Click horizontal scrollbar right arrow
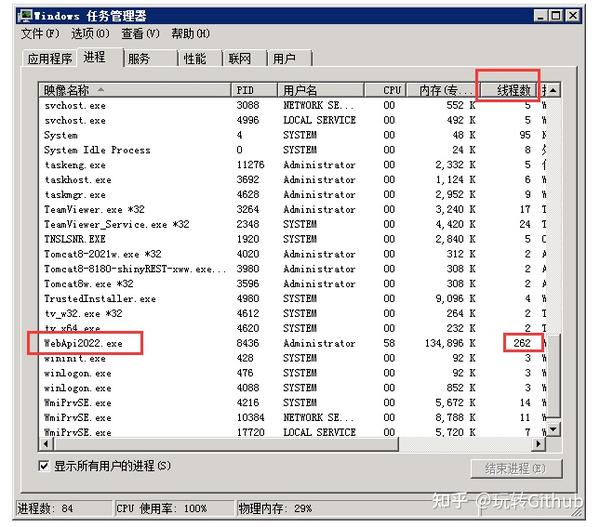Viewport: 600px width, 527px height. click(x=539, y=444)
